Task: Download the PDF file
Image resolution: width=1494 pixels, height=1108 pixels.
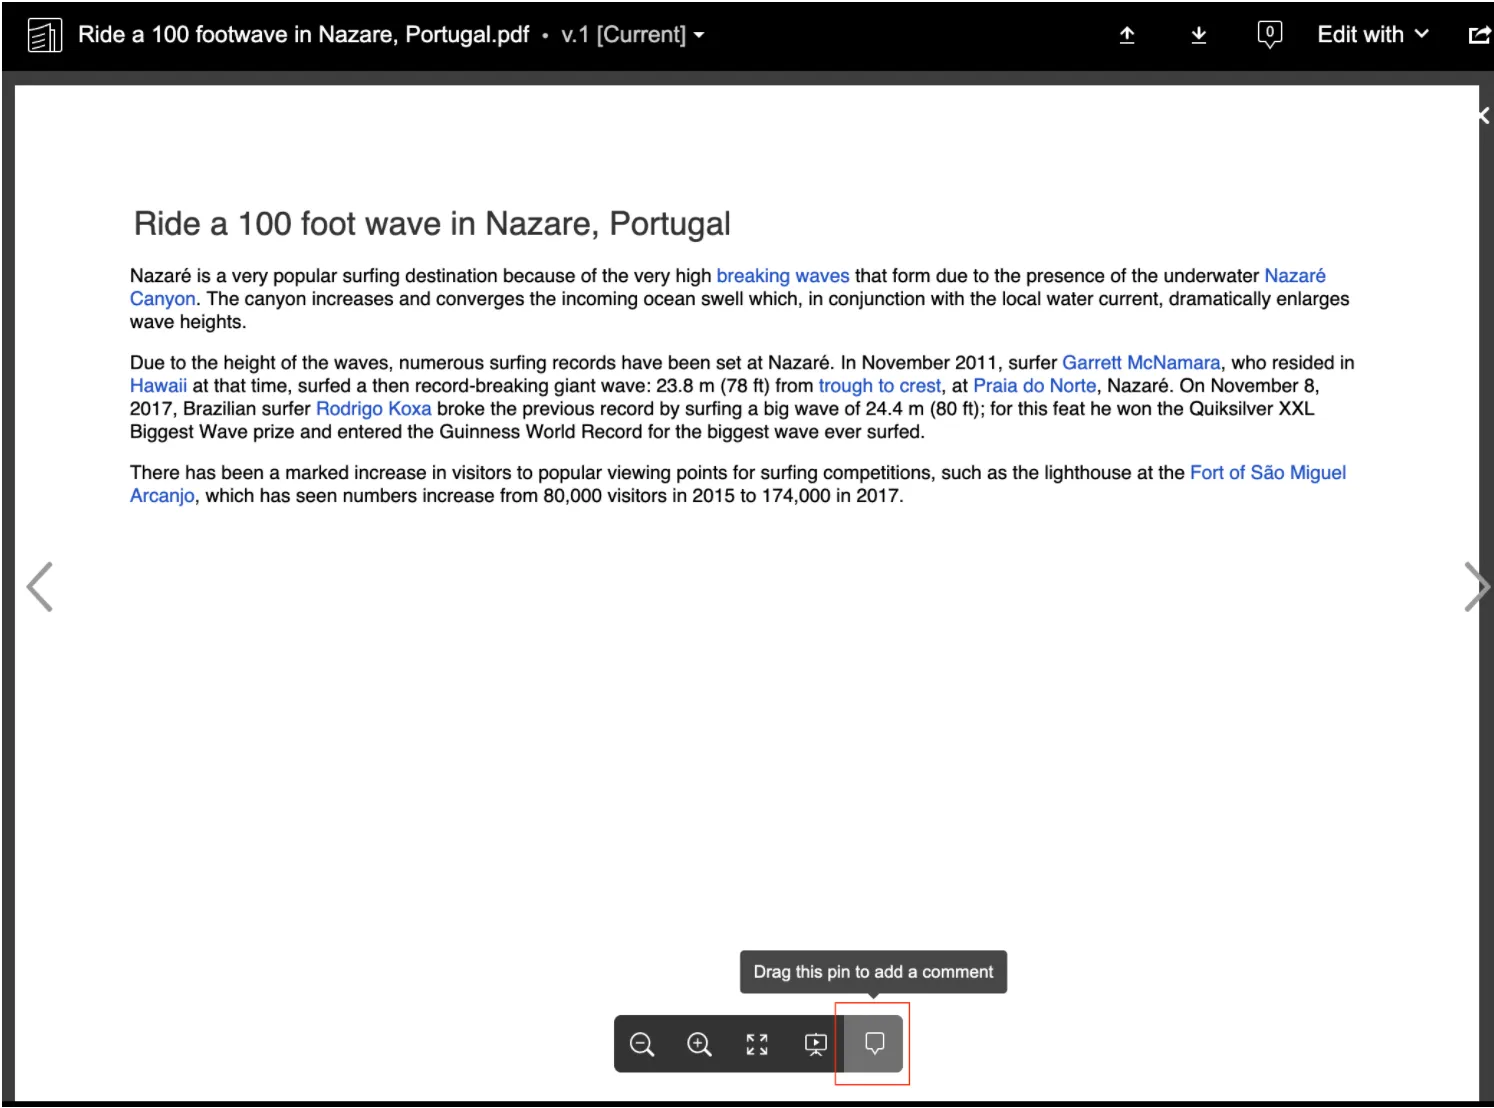Action: [1199, 35]
